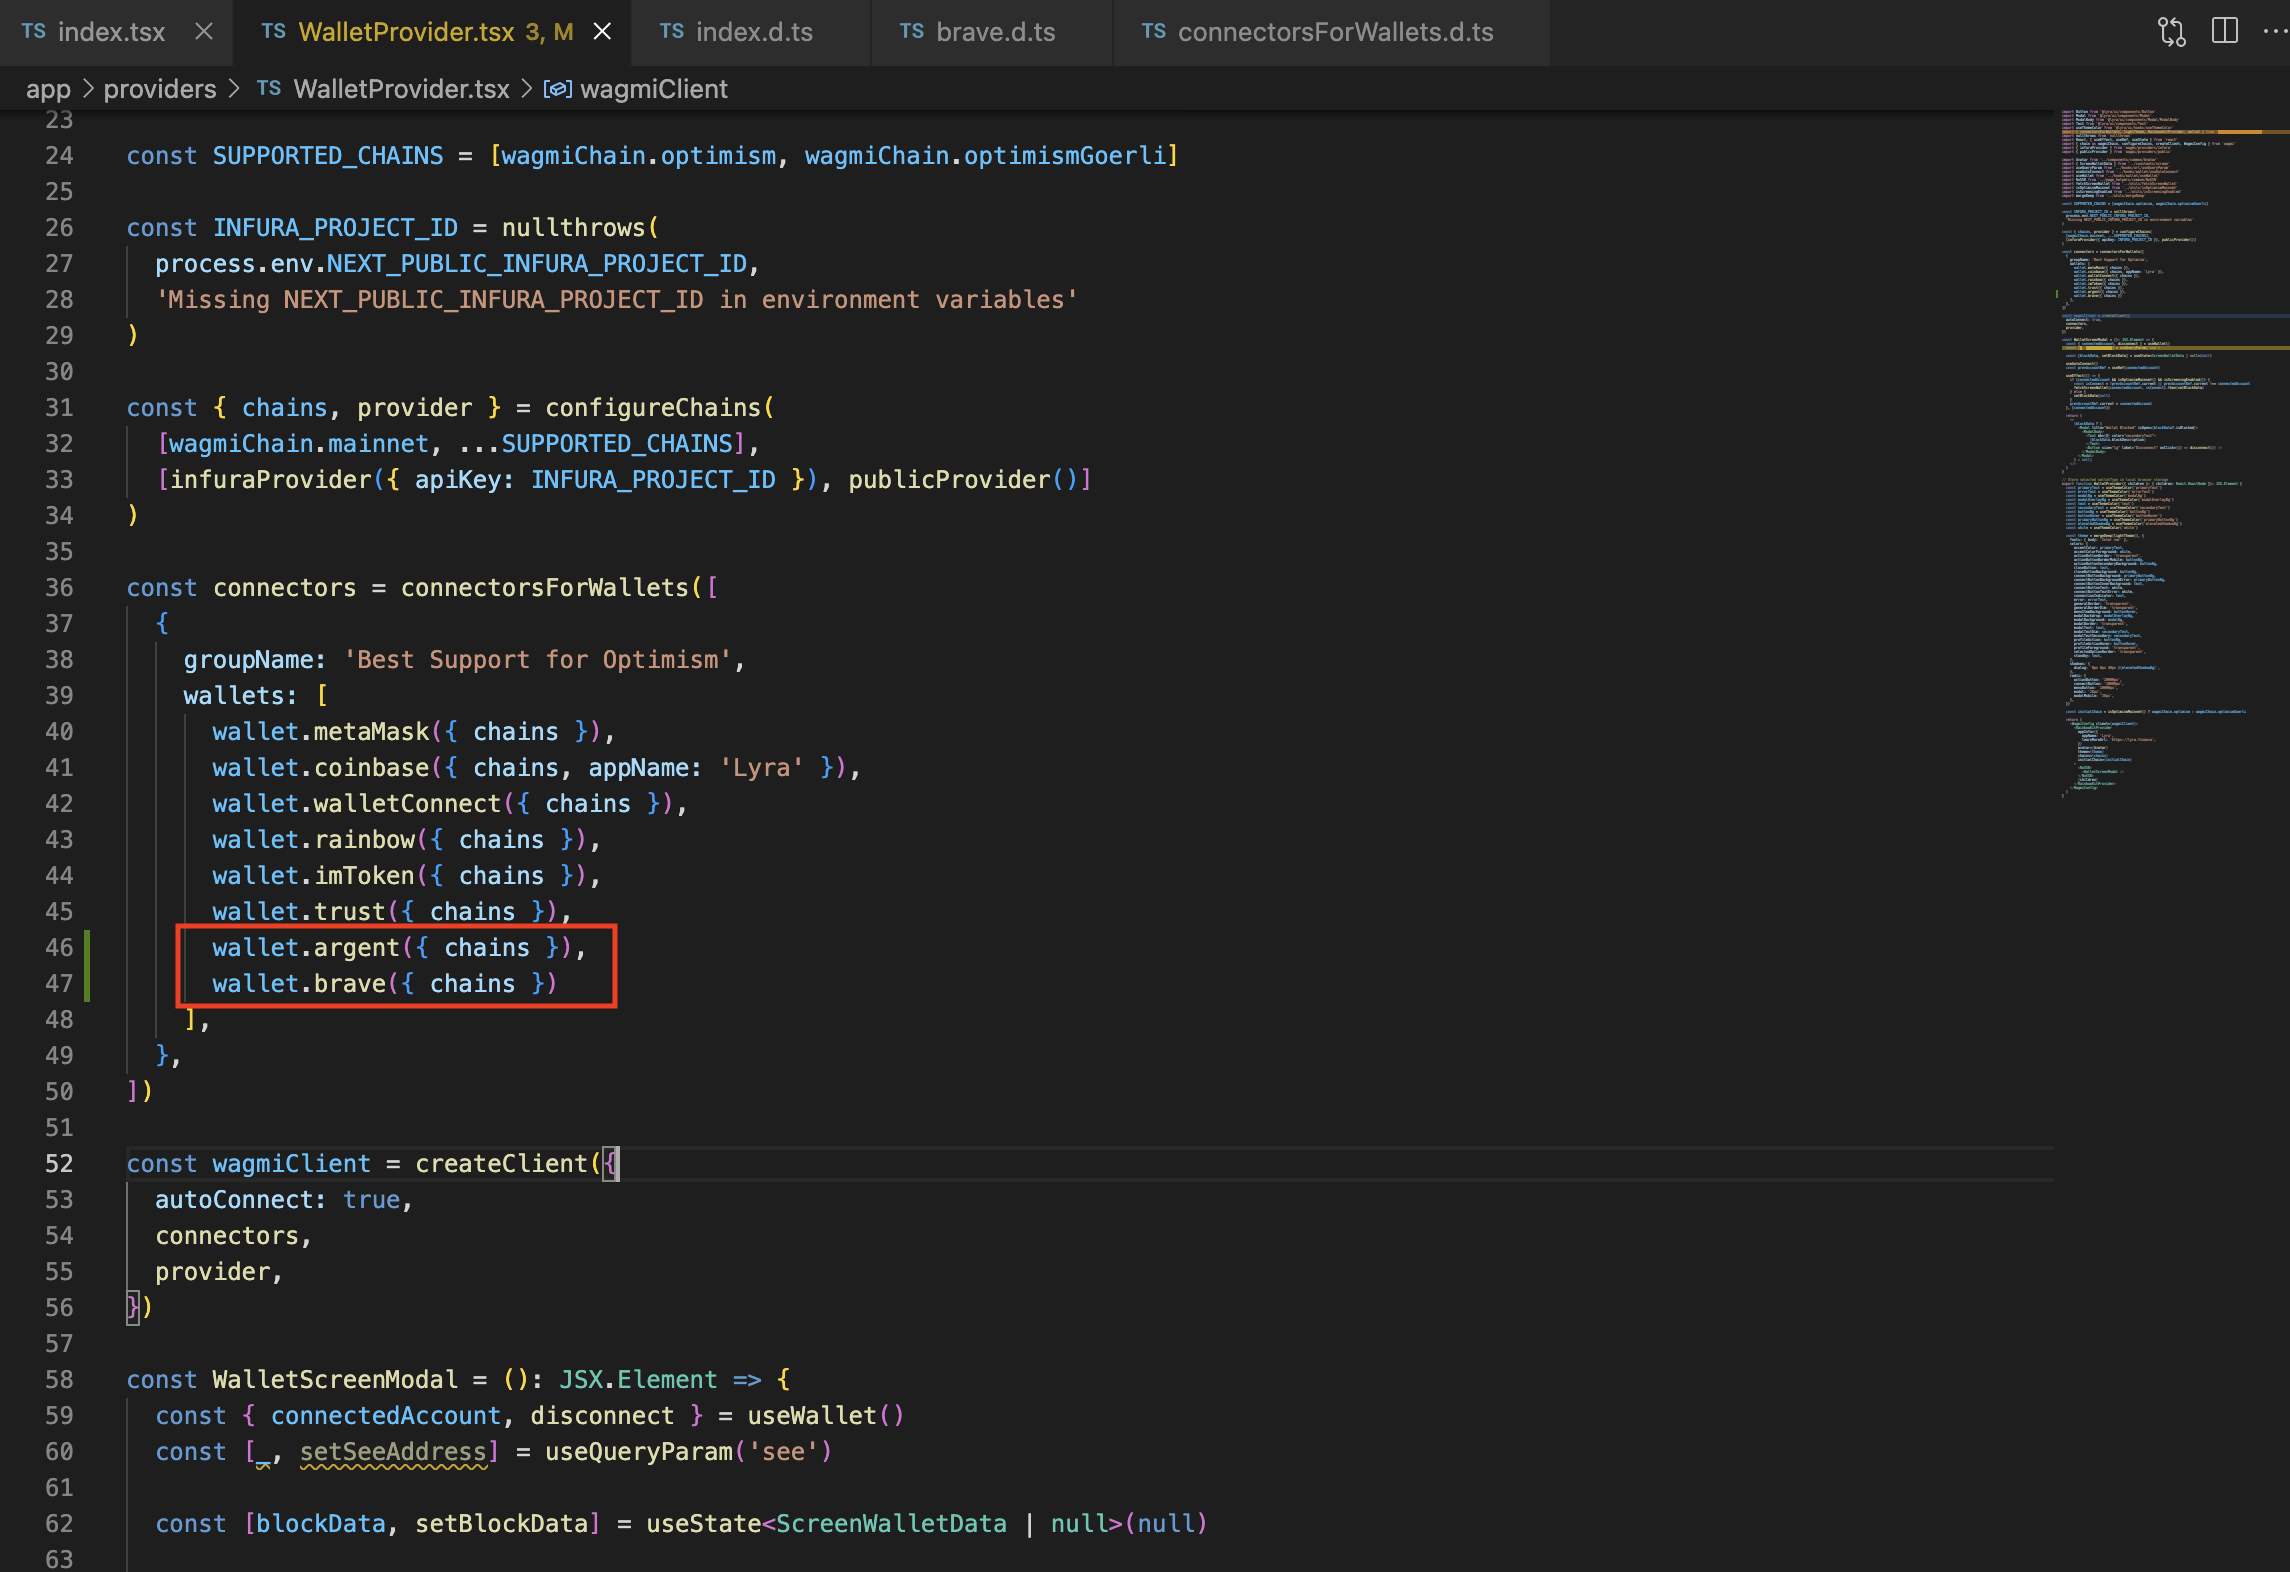Click line number 36 in gutter
Image resolution: width=2290 pixels, height=1572 pixels.
pyautogui.click(x=59, y=588)
